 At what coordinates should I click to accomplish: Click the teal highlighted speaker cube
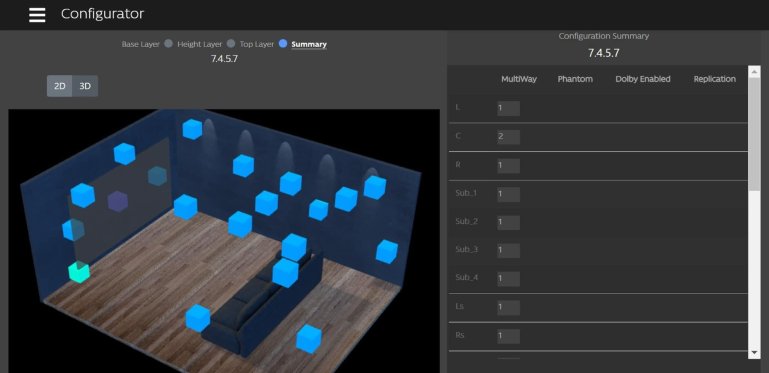point(78,272)
